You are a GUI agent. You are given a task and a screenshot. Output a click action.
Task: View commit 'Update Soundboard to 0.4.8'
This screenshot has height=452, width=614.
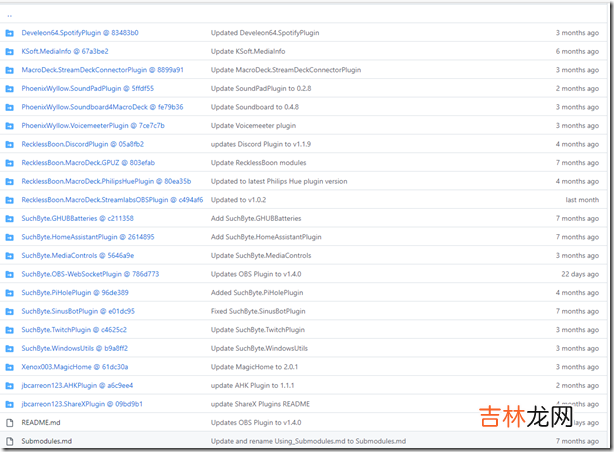tap(254, 107)
